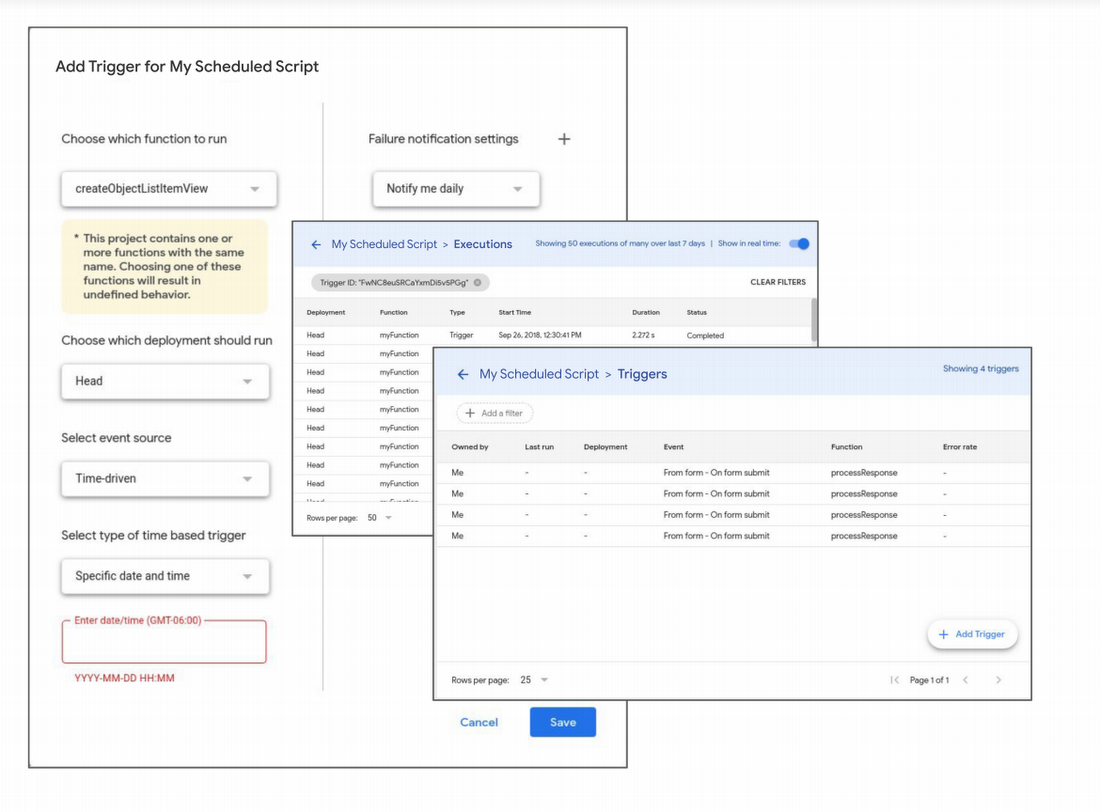Click the Add a filter chip
This screenshot has height=812, width=1100.
click(495, 413)
